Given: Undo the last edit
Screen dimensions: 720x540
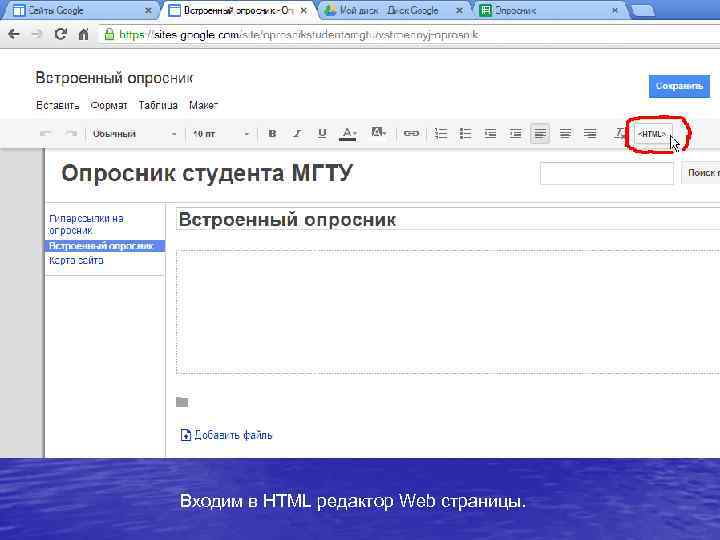Looking at the screenshot, I should pos(45,134).
